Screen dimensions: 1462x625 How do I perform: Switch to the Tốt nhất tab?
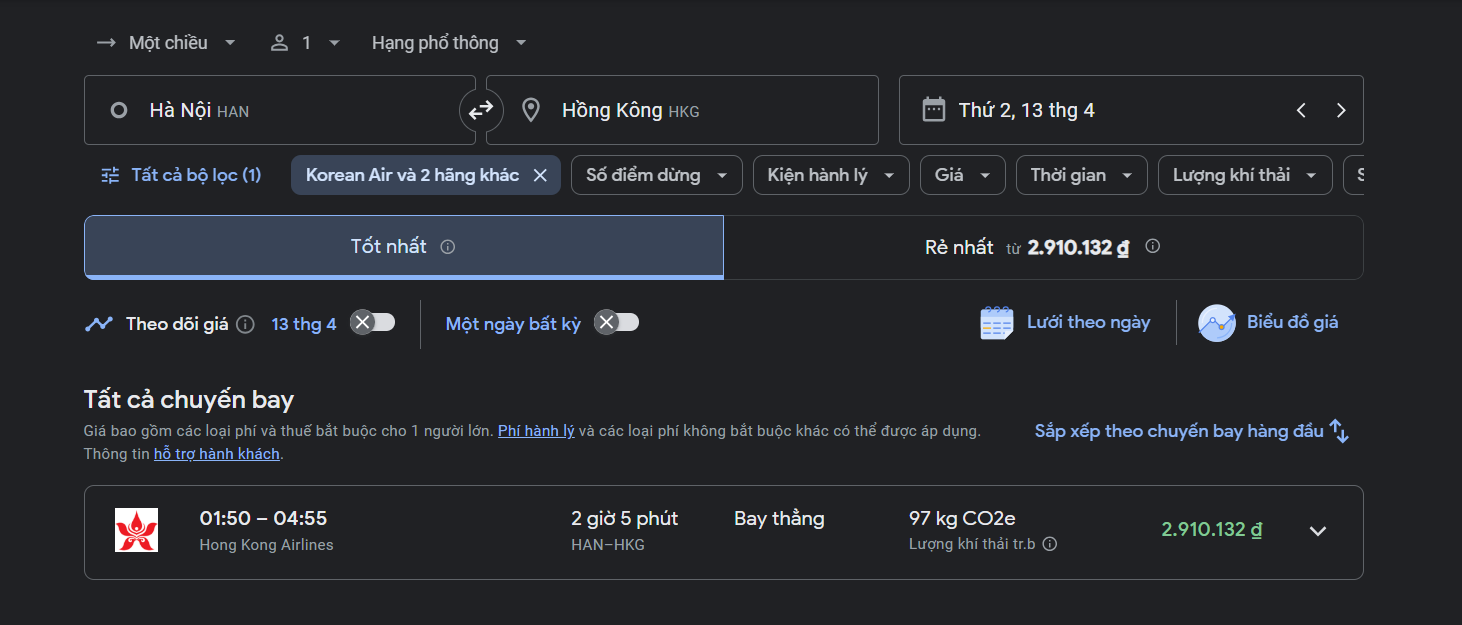[403, 247]
